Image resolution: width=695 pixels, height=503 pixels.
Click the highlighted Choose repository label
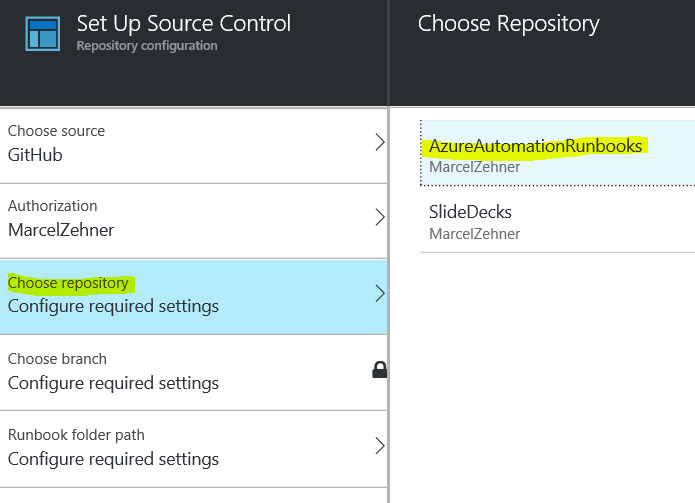(68, 283)
